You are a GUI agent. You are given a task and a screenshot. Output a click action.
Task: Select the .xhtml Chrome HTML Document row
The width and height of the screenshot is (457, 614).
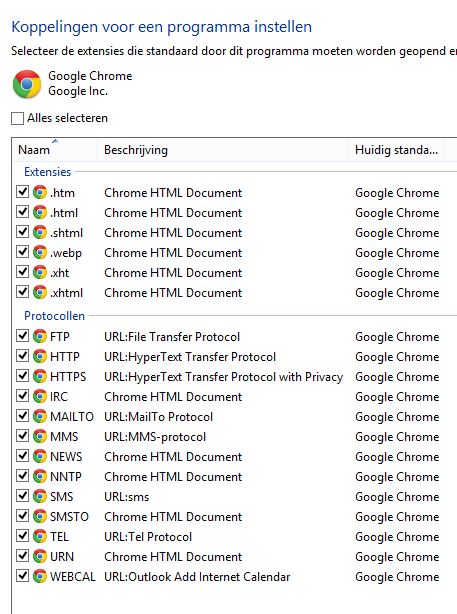(235, 293)
